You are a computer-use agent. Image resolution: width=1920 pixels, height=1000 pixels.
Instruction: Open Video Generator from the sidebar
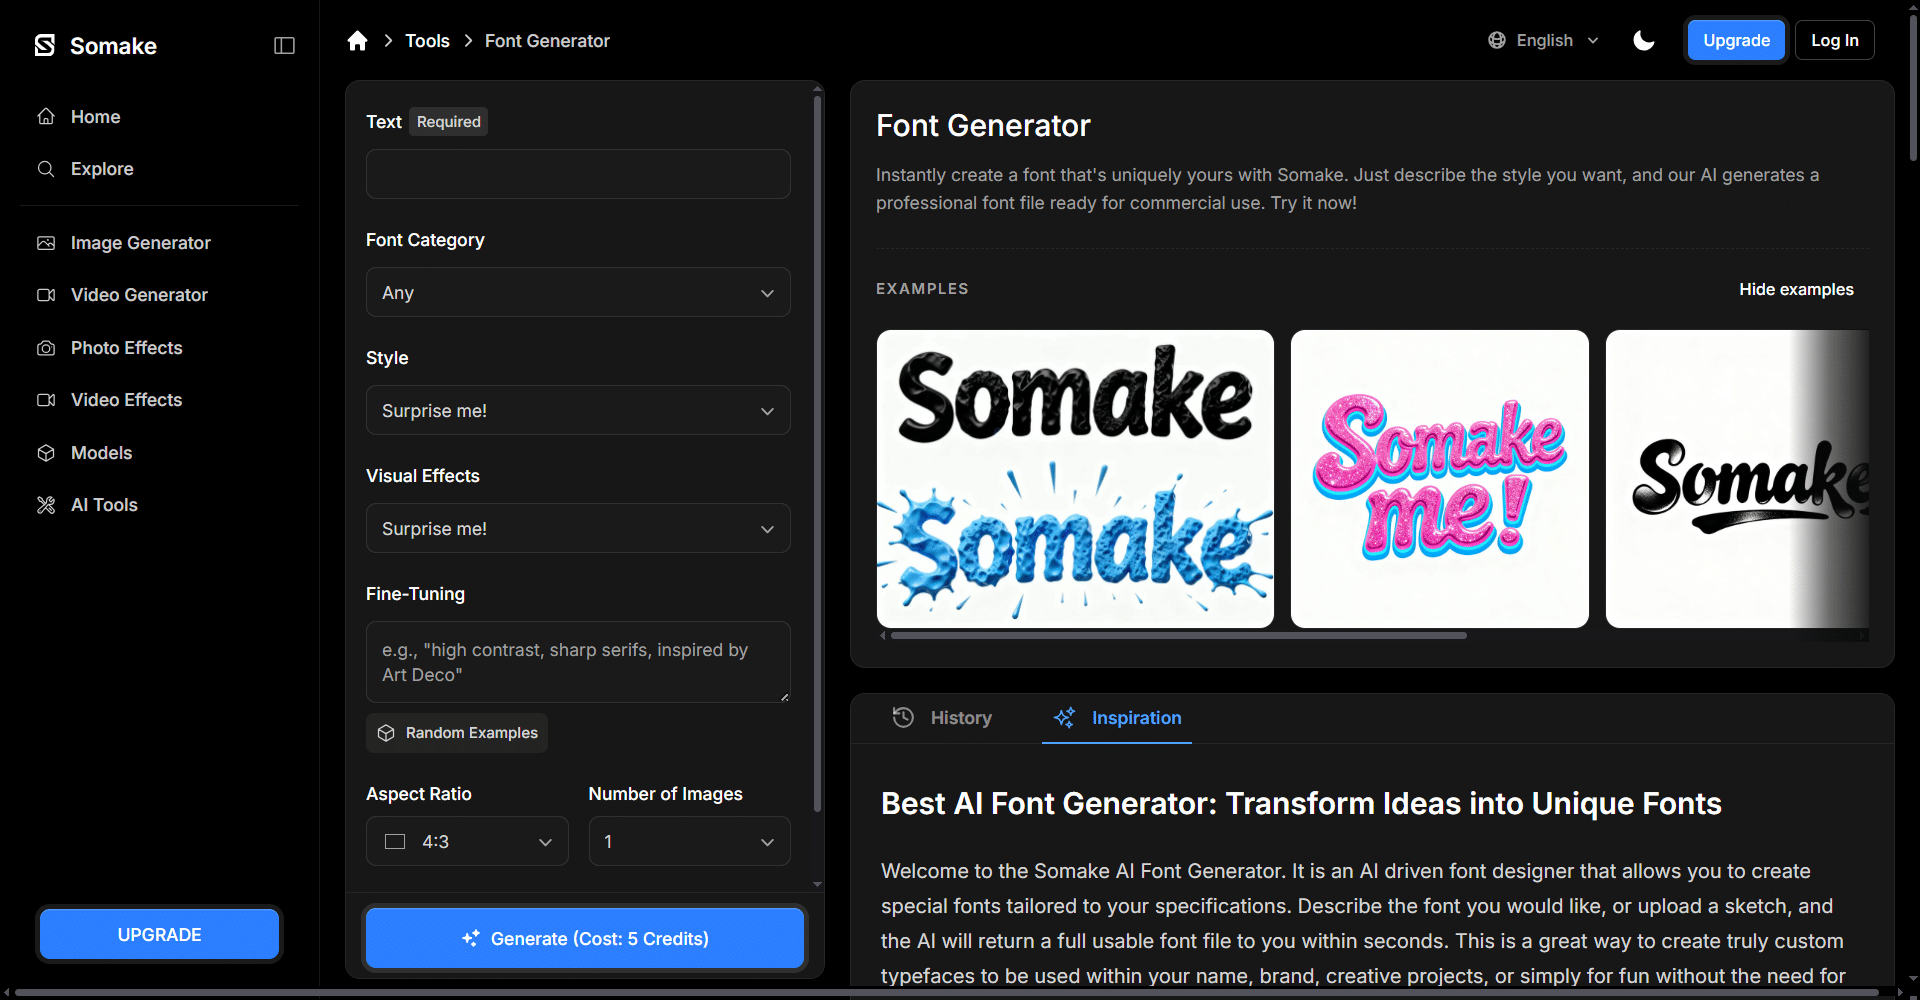tap(139, 295)
